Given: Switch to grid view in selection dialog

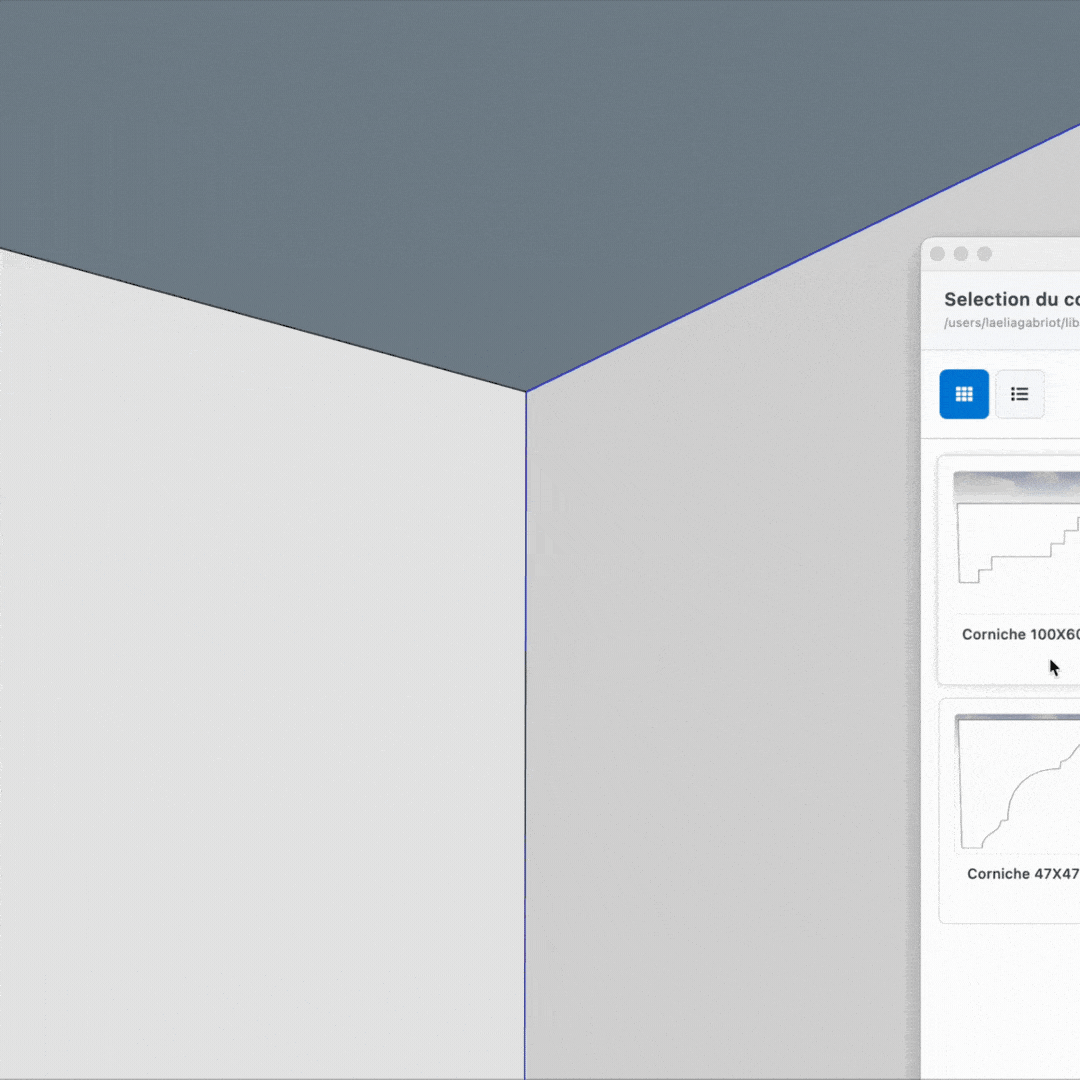Looking at the screenshot, I should pyautogui.click(x=964, y=394).
